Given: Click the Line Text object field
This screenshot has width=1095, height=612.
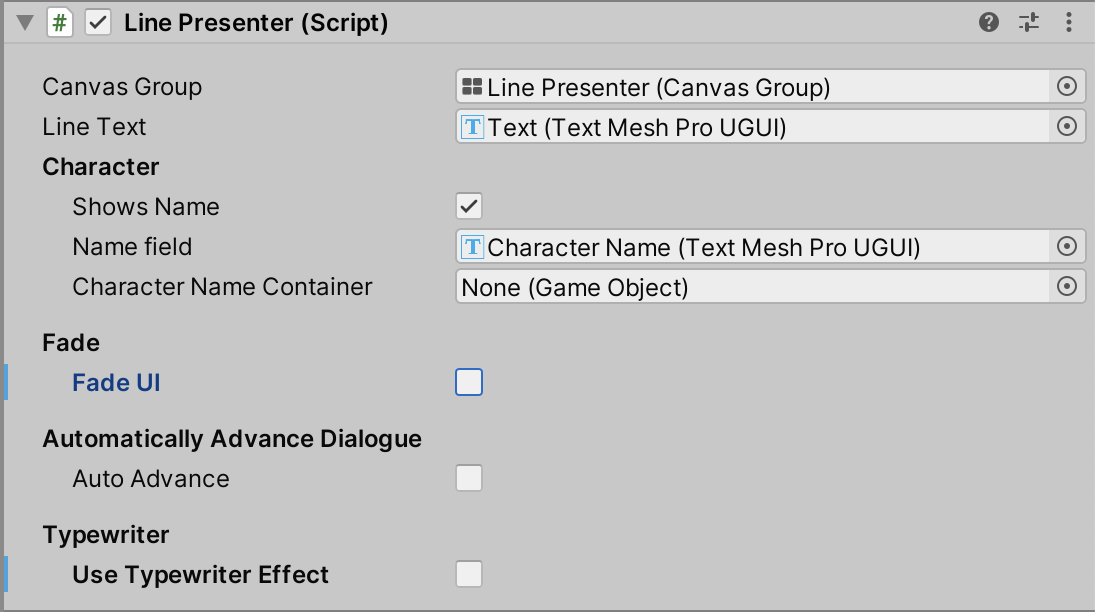Looking at the screenshot, I should pos(752,127).
